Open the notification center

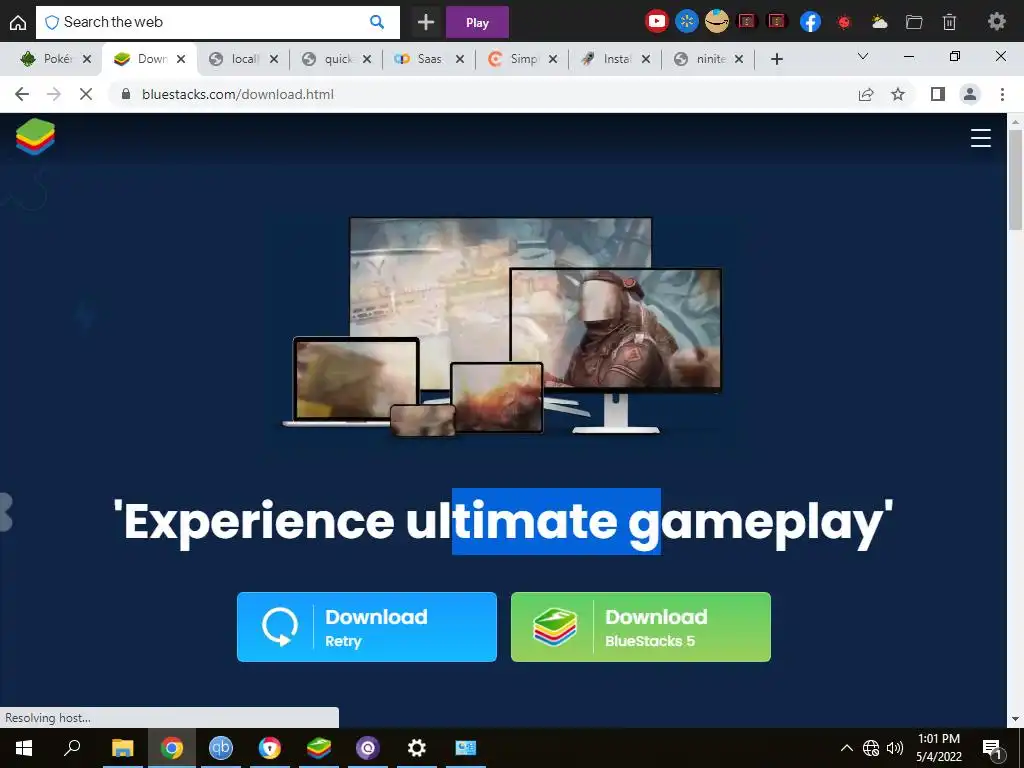click(x=992, y=748)
